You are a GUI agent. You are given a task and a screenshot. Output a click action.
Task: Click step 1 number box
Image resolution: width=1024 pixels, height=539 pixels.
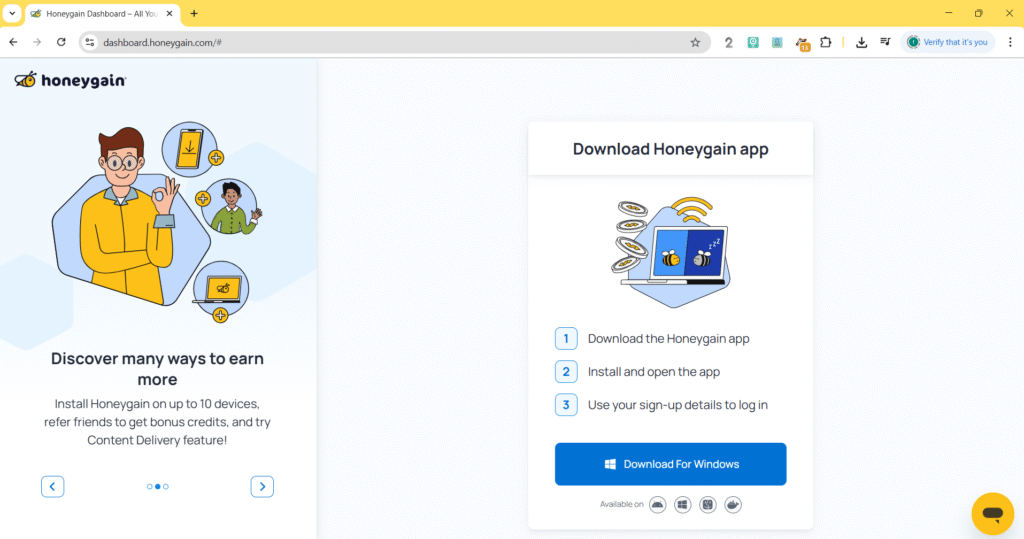tap(566, 338)
